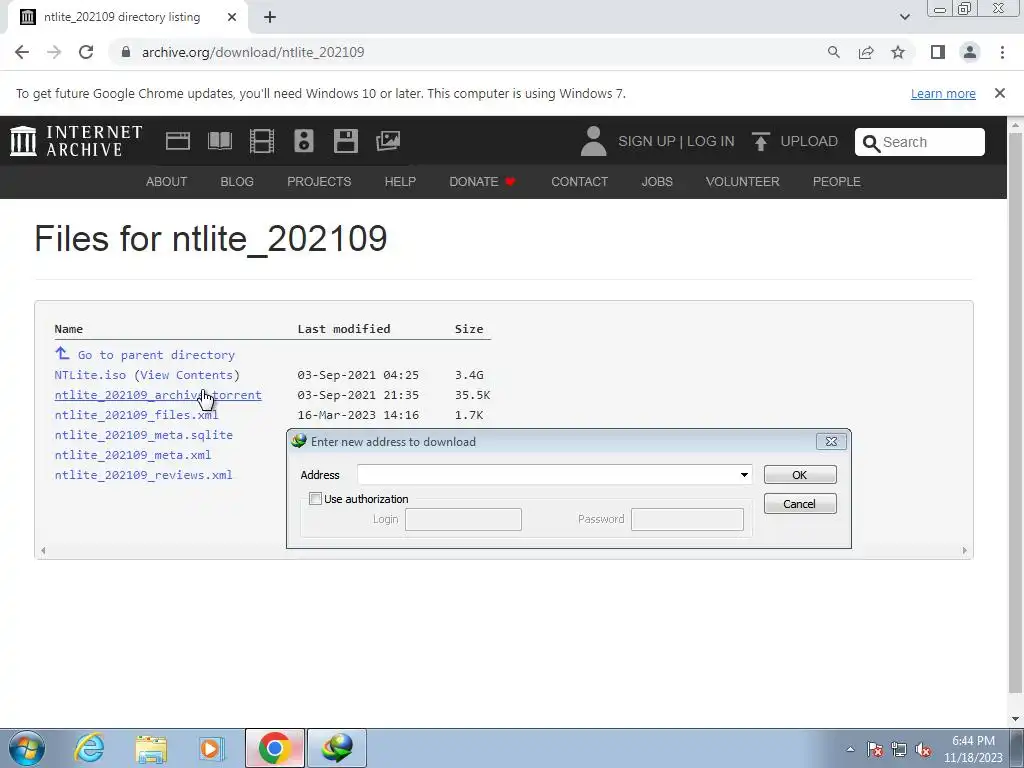Open ntlite_202109_meta.xml link
1024x768 pixels.
133,455
